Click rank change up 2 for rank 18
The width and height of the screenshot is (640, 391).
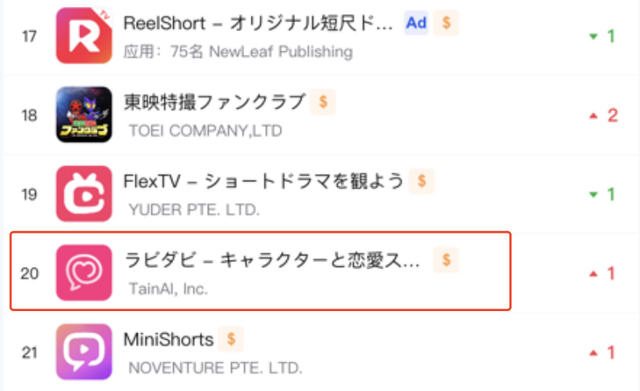(x=604, y=116)
